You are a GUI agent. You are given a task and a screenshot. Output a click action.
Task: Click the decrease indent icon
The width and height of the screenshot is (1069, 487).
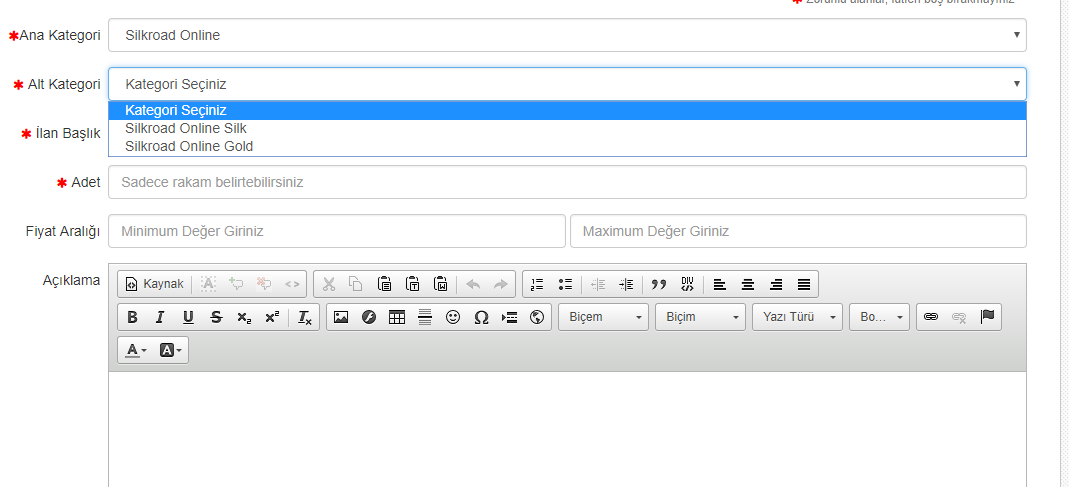pos(598,284)
